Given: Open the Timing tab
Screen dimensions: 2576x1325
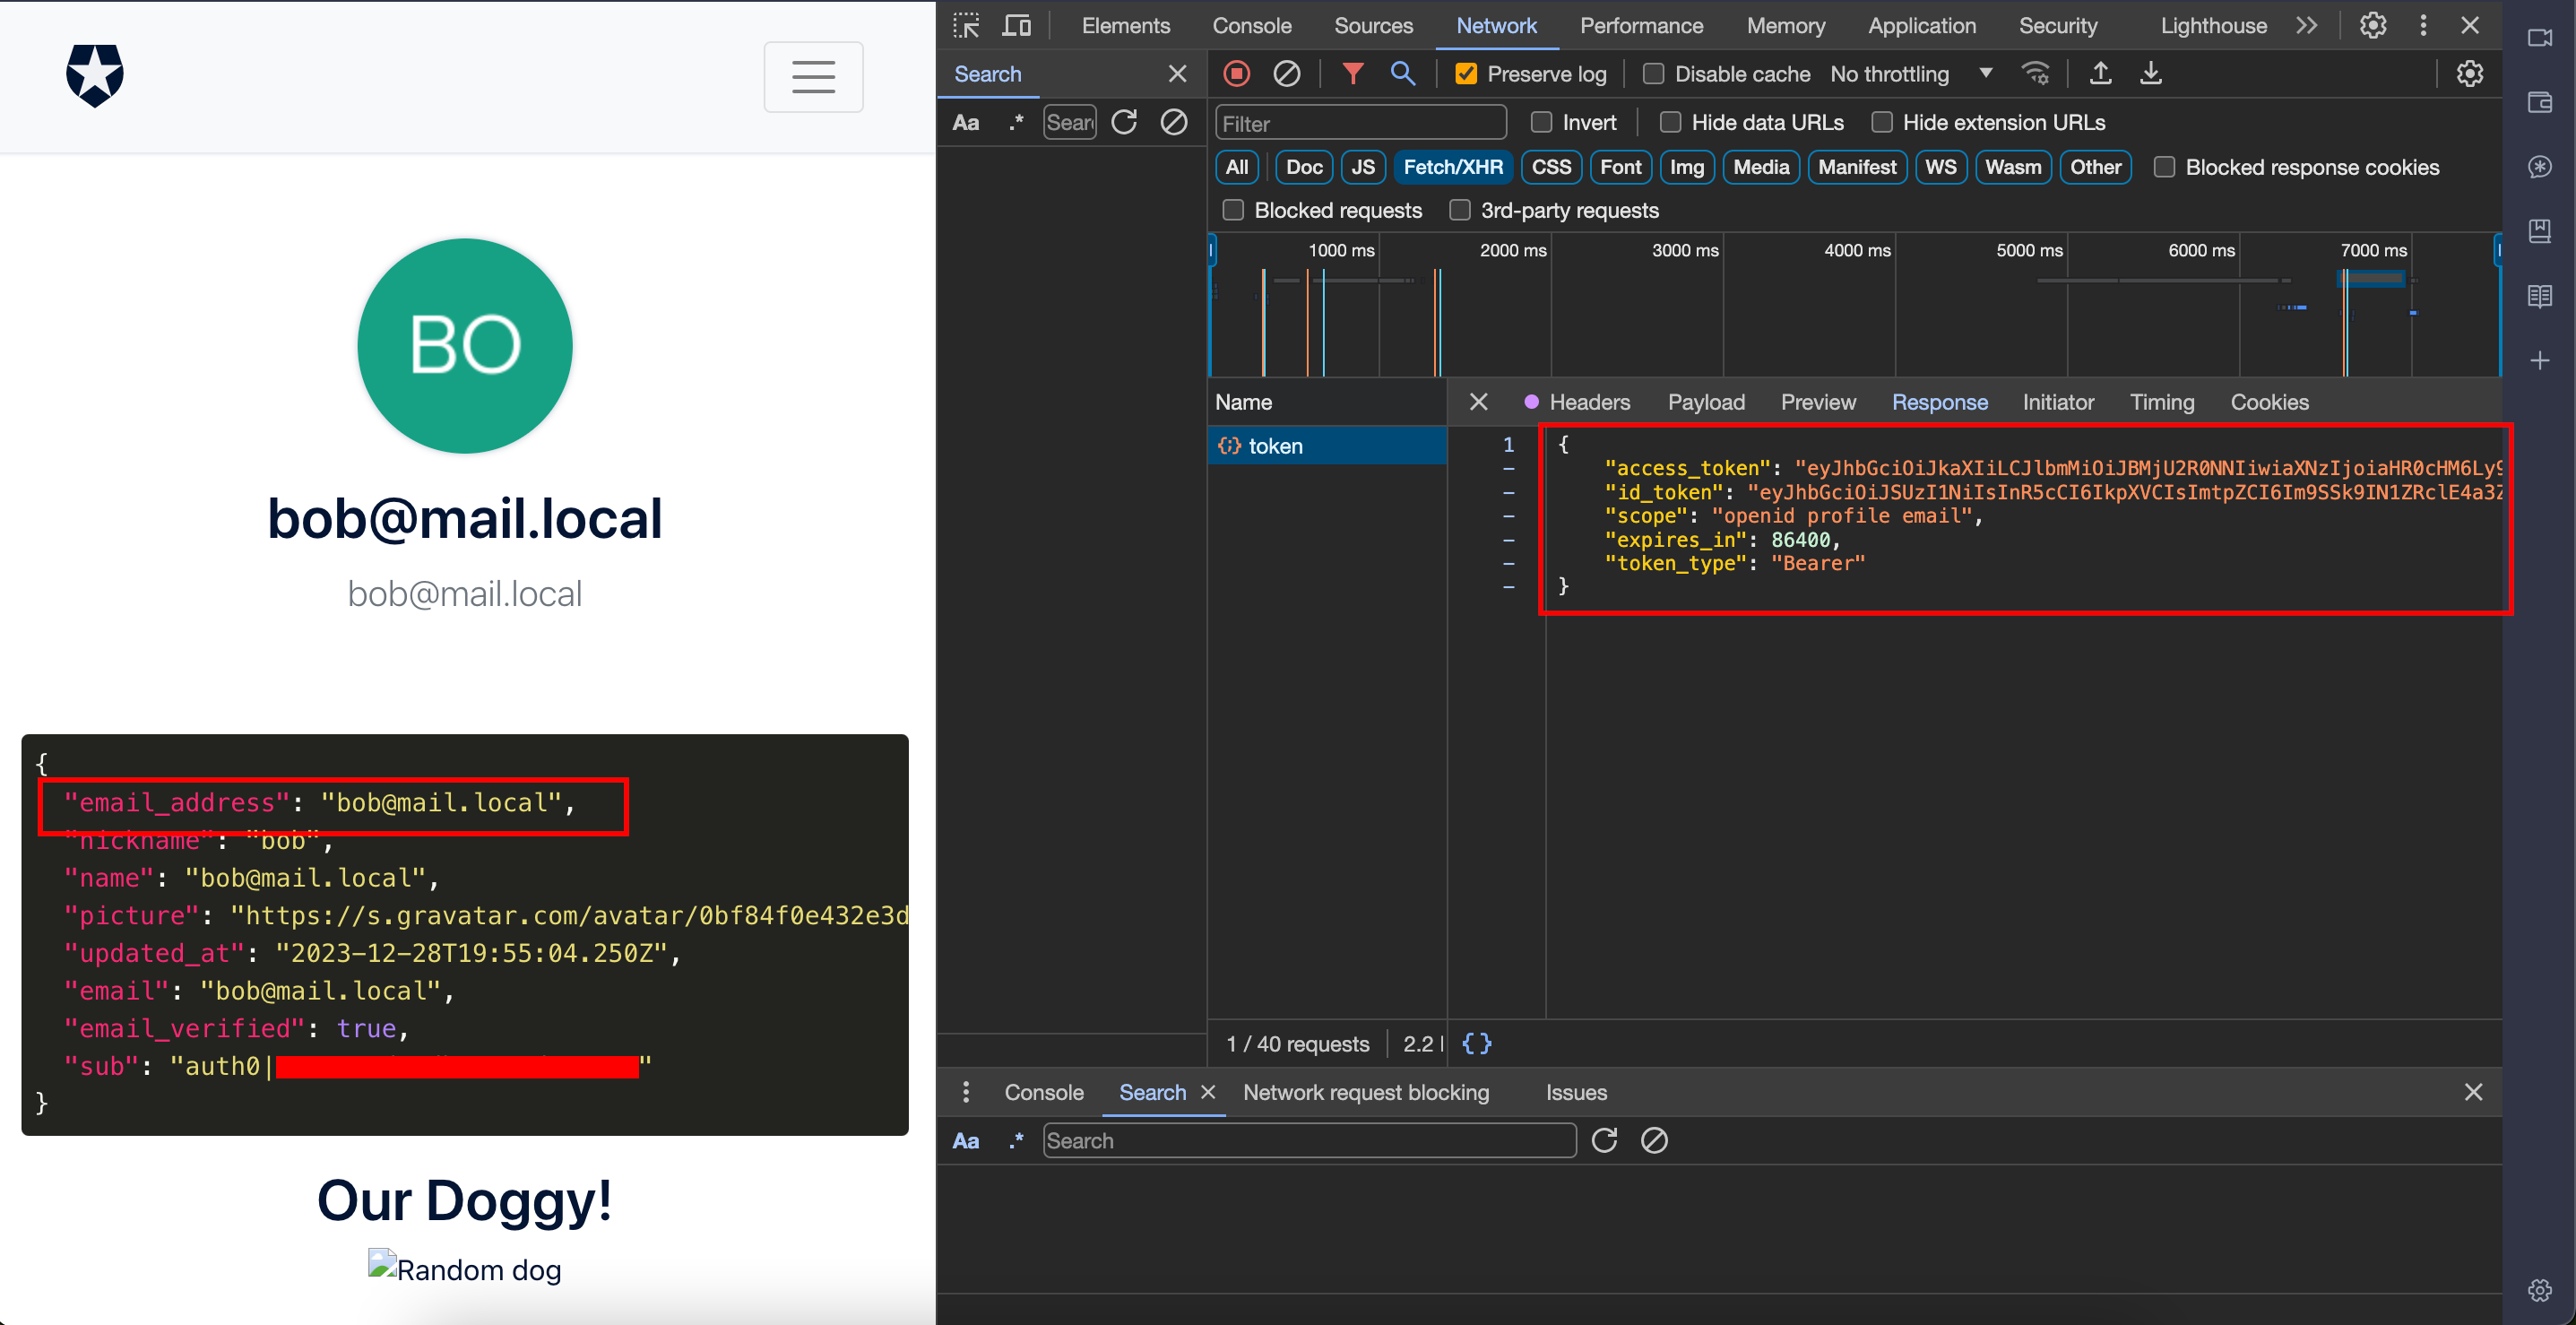Looking at the screenshot, I should point(2161,403).
